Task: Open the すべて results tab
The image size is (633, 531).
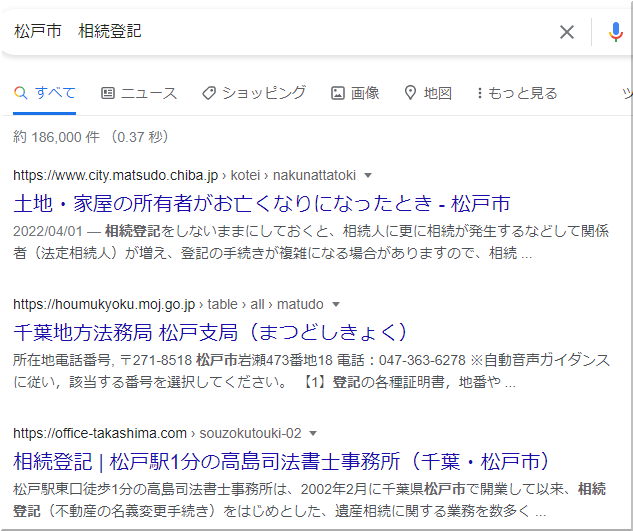Action: coord(44,93)
